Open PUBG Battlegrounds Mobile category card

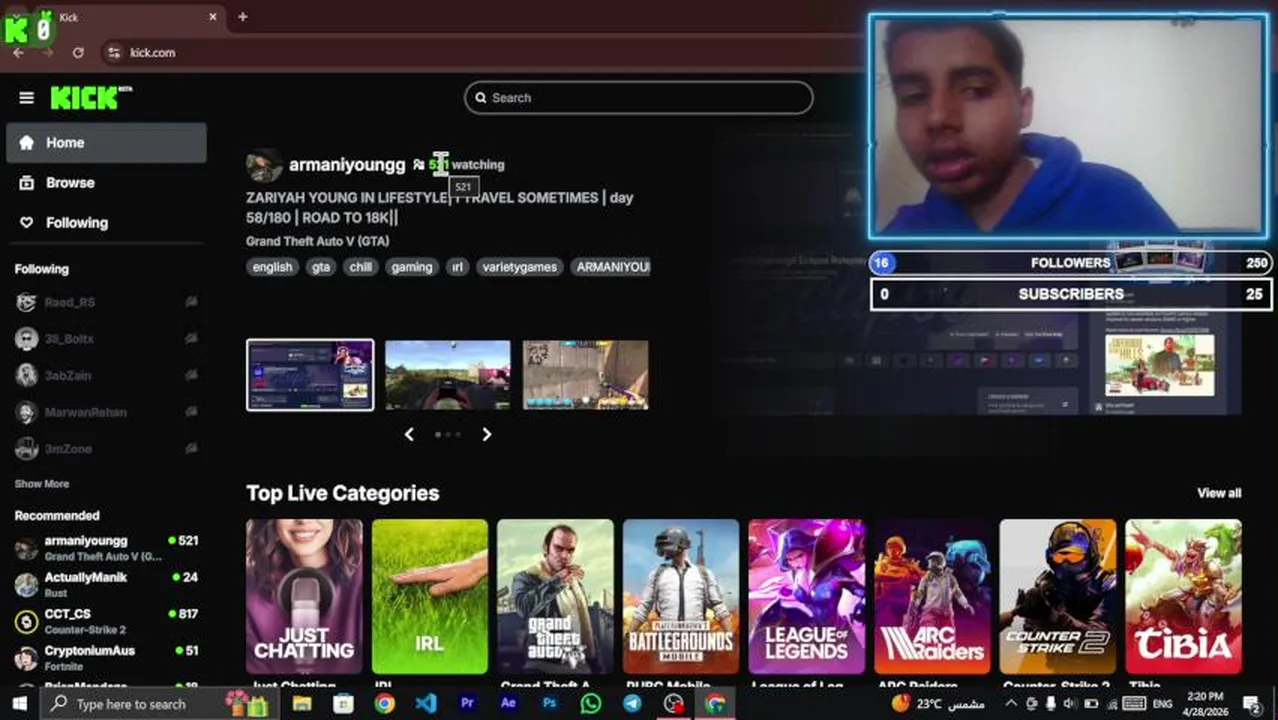[681, 597]
